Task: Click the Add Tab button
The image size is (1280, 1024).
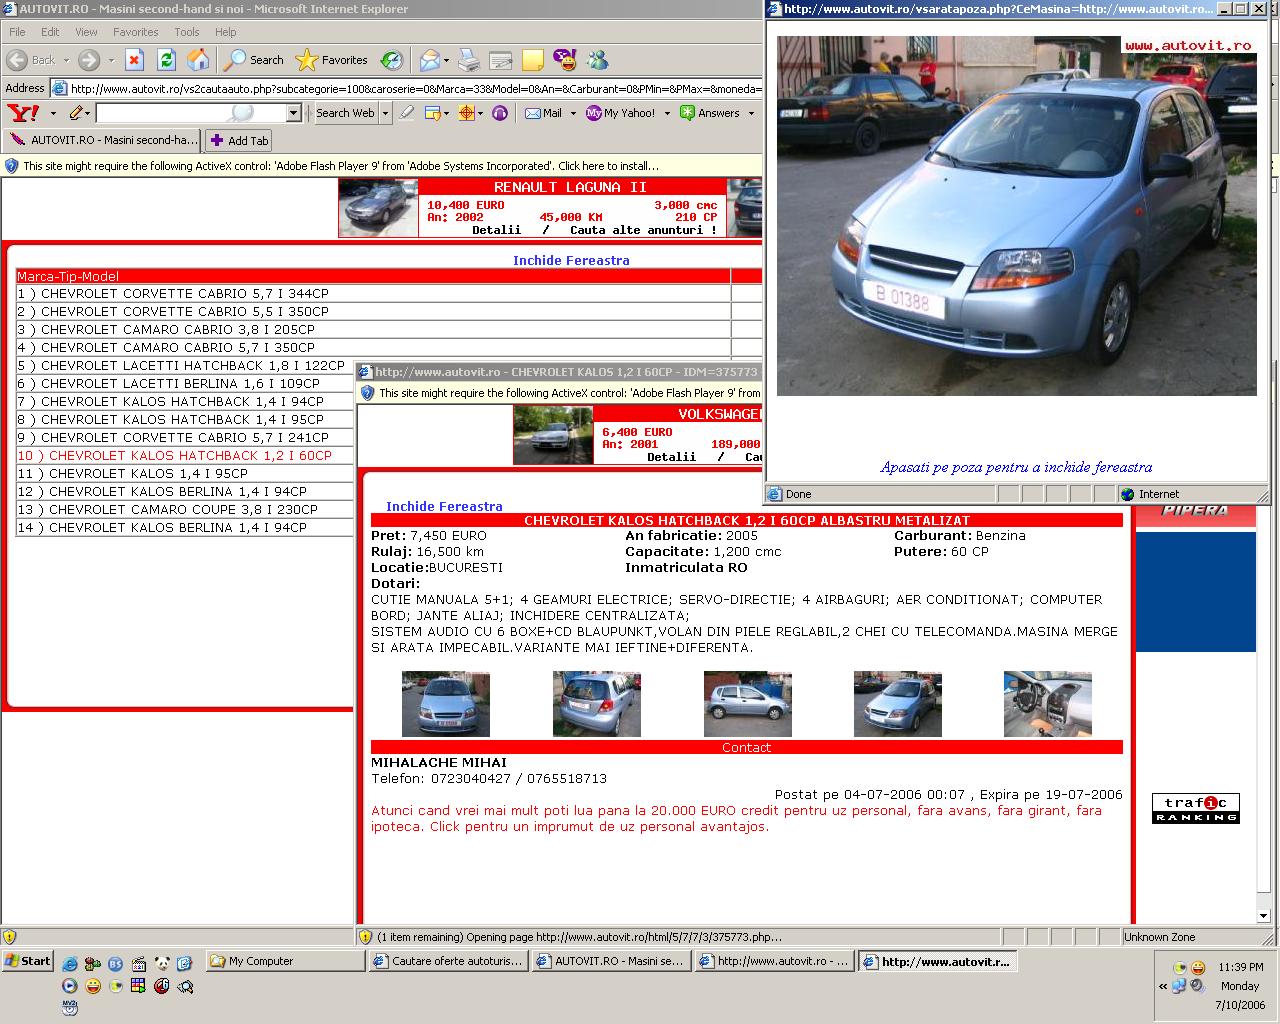Action: (x=238, y=141)
